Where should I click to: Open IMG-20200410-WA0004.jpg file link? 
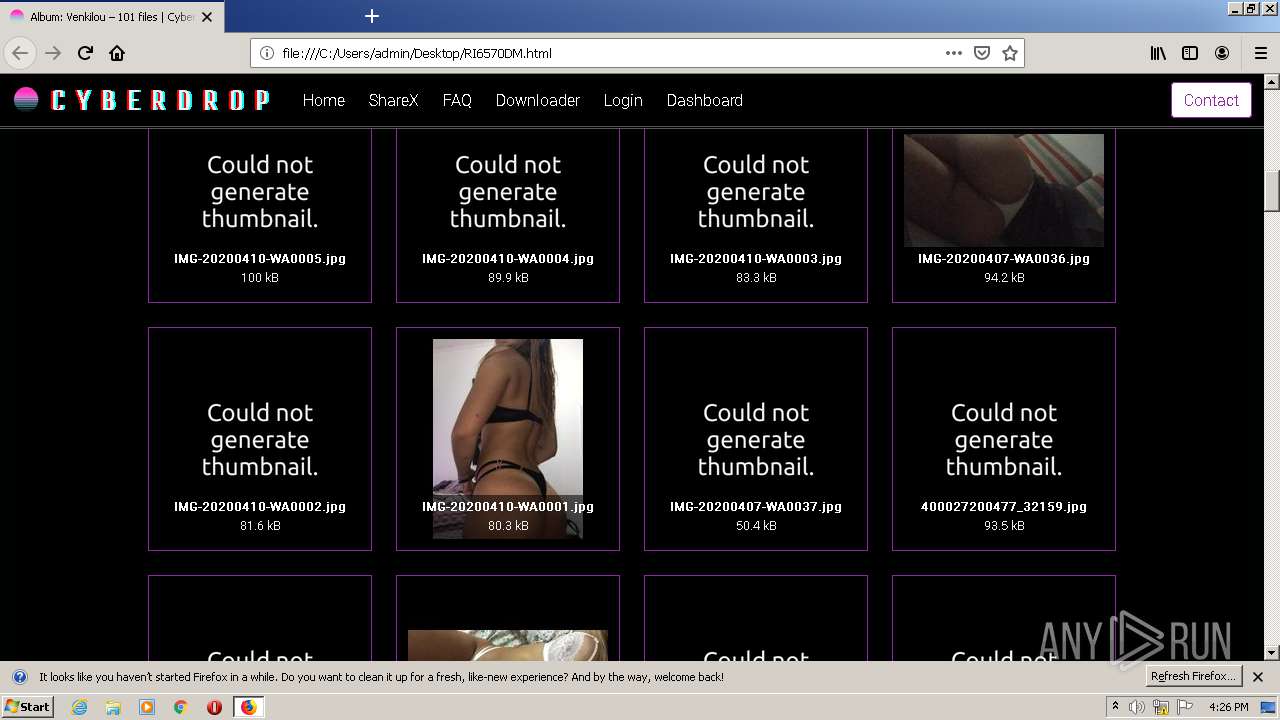[508, 258]
